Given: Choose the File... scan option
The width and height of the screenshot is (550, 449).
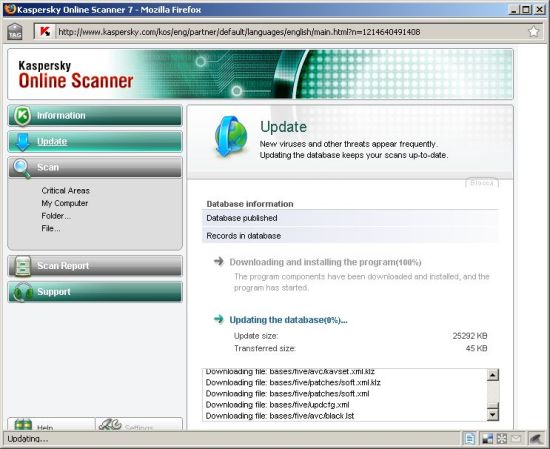Looking at the screenshot, I should click(x=51, y=228).
